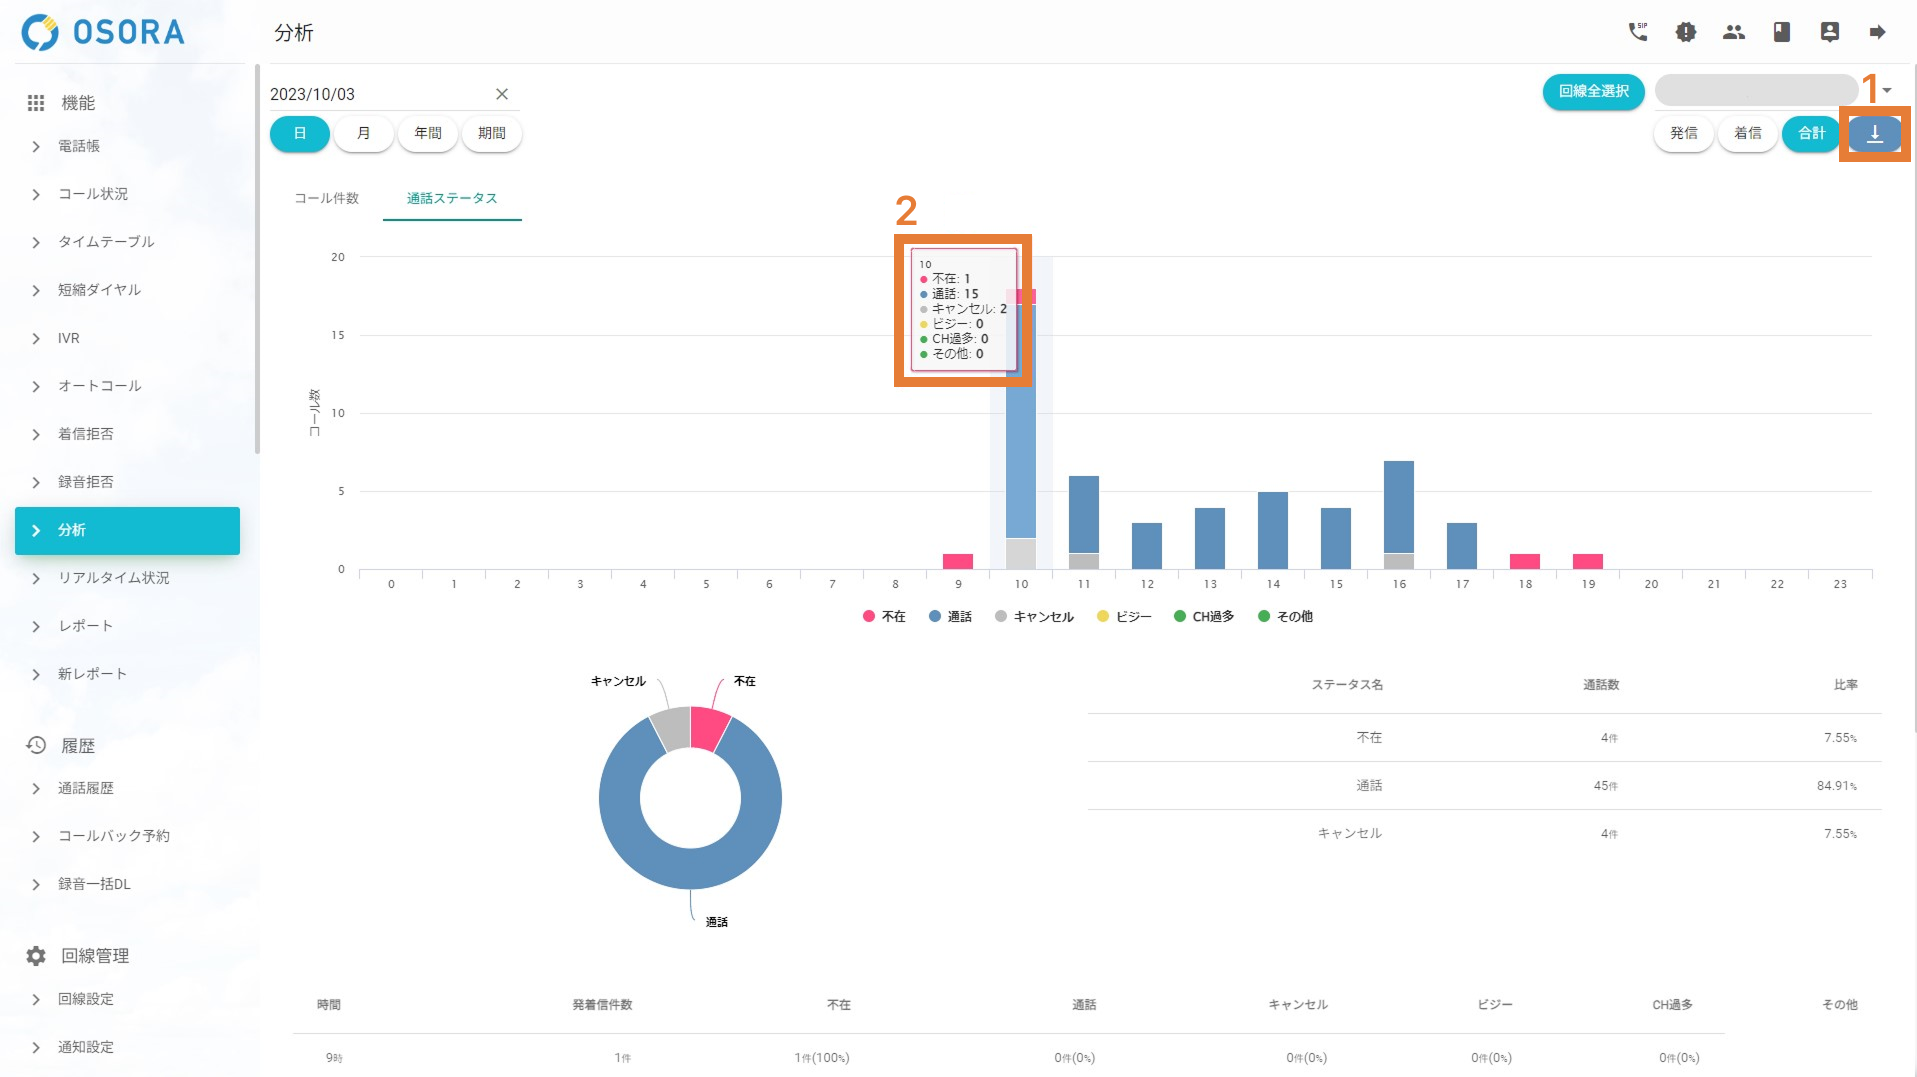Open the phonebook icon in header
This screenshot has height=1077, width=1917.
(x=1781, y=32)
